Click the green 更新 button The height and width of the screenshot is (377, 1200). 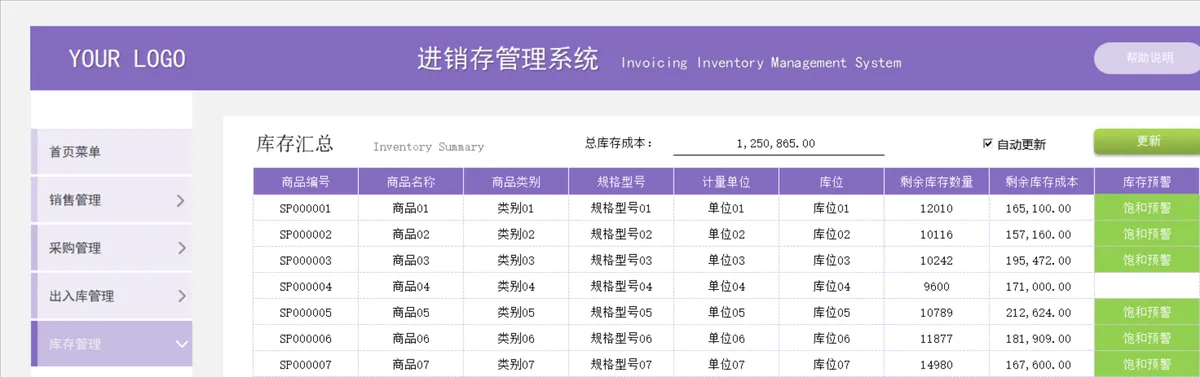[x=1147, y=141]
